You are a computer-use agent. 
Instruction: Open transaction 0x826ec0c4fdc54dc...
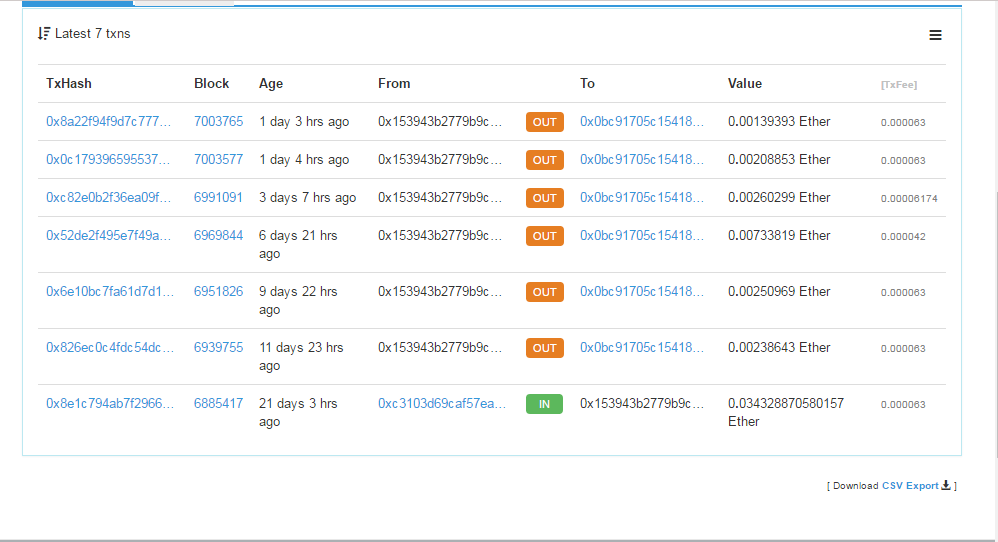coord(109,348)
